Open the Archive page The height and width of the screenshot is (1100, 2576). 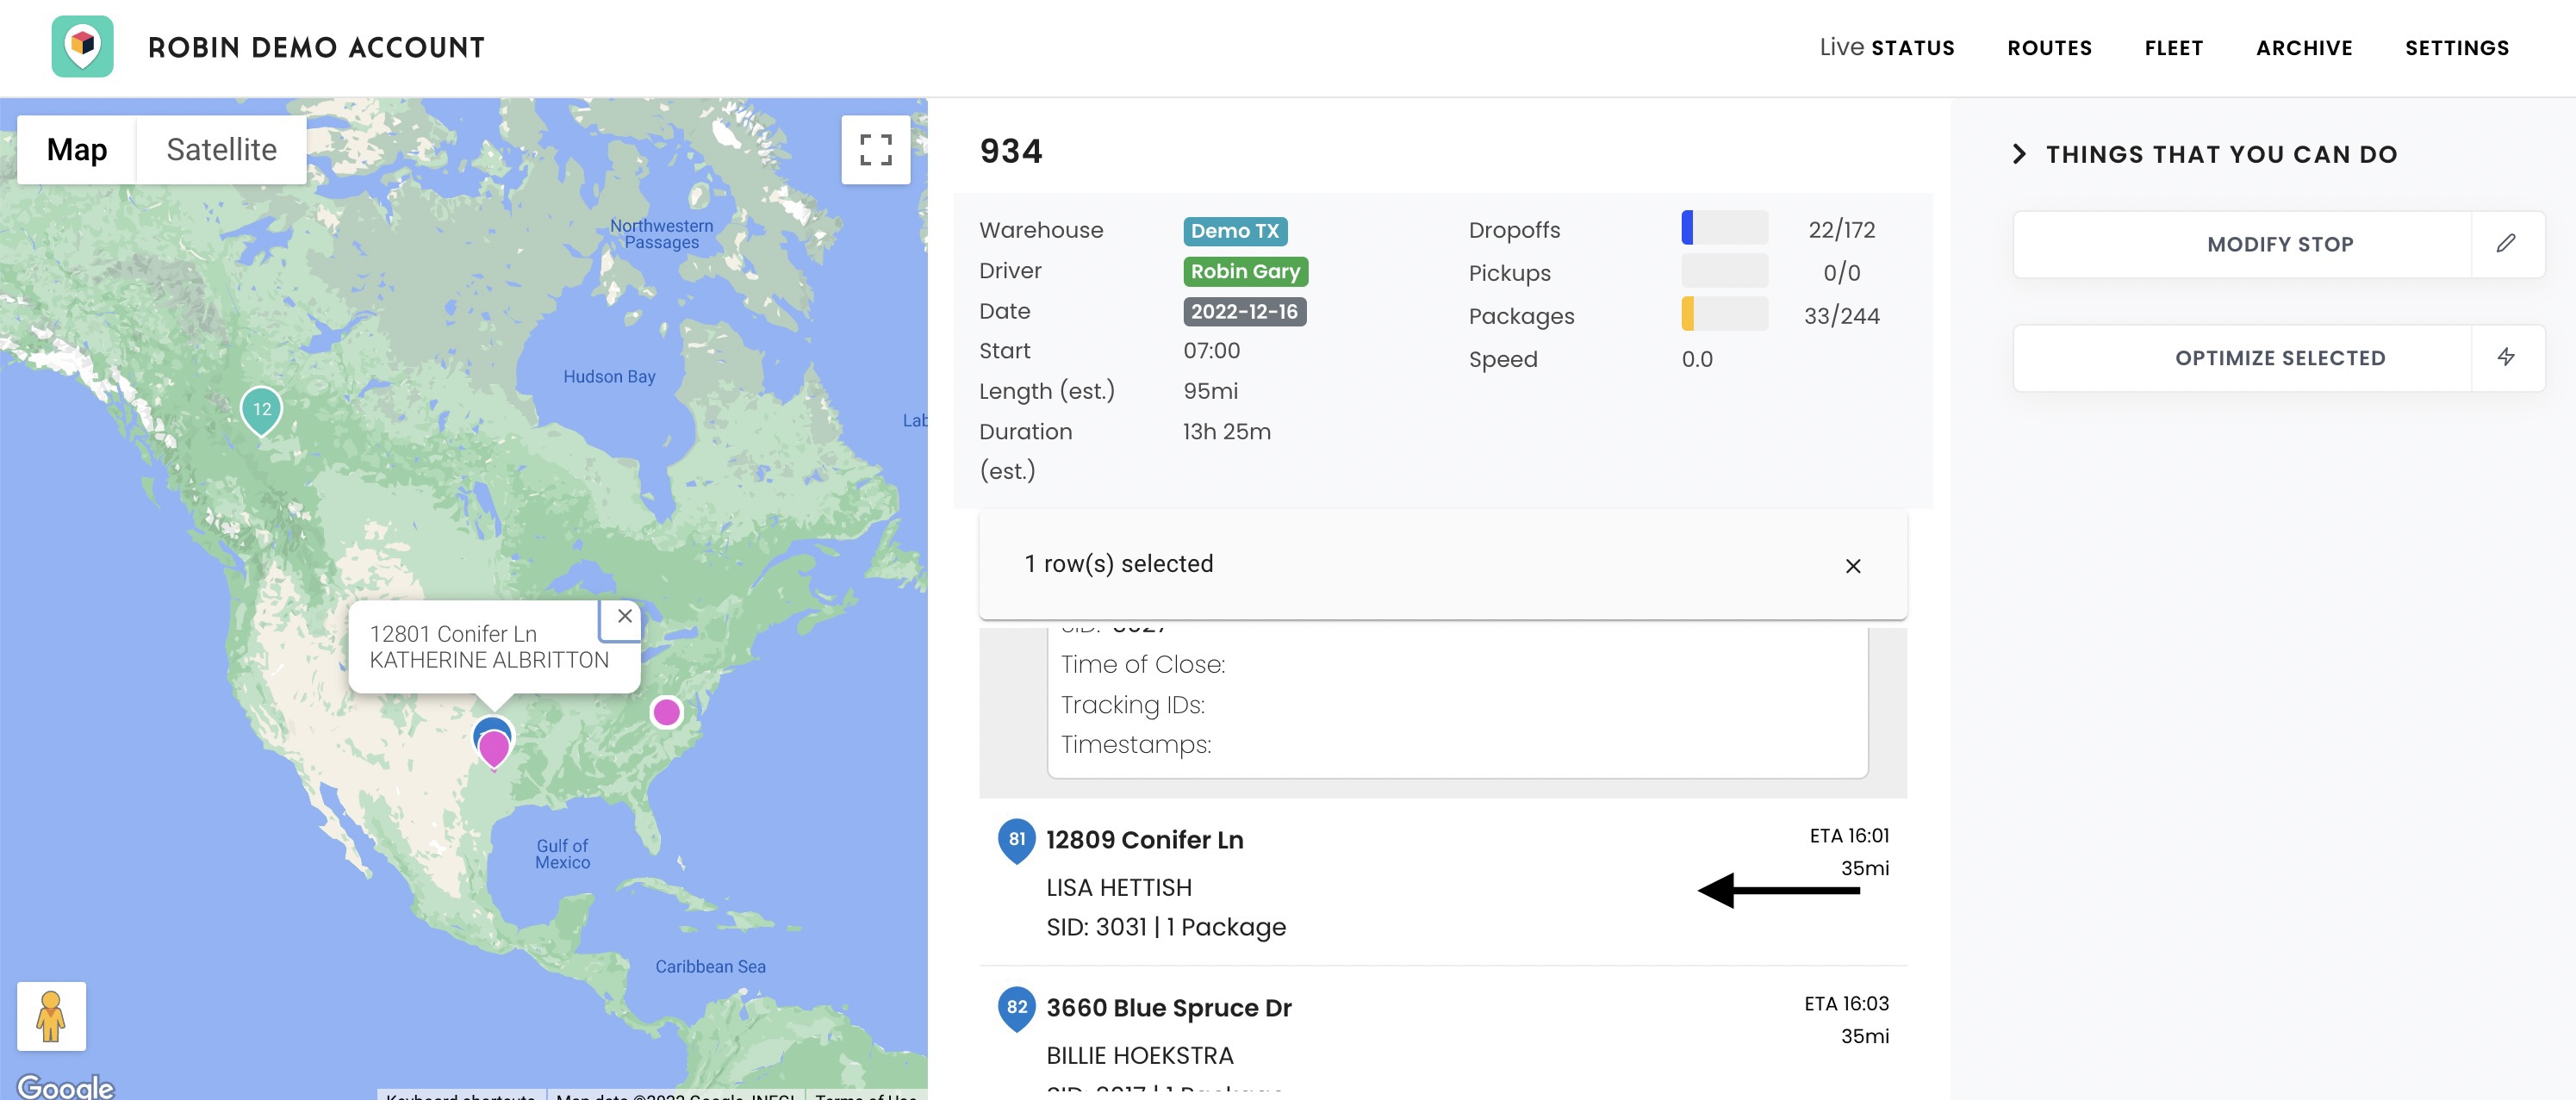coord(2304,48)
